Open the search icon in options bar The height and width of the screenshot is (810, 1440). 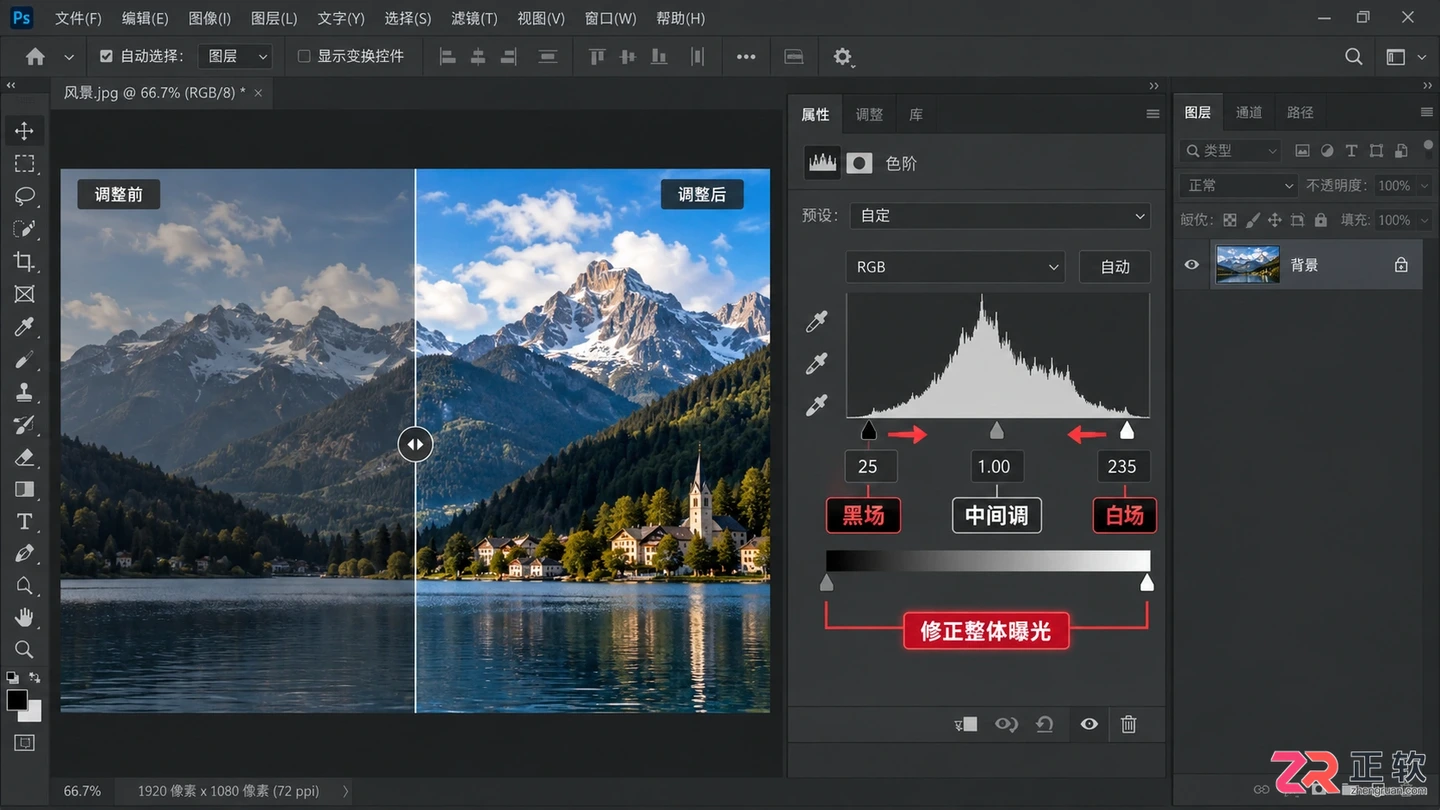point(1353,57)
